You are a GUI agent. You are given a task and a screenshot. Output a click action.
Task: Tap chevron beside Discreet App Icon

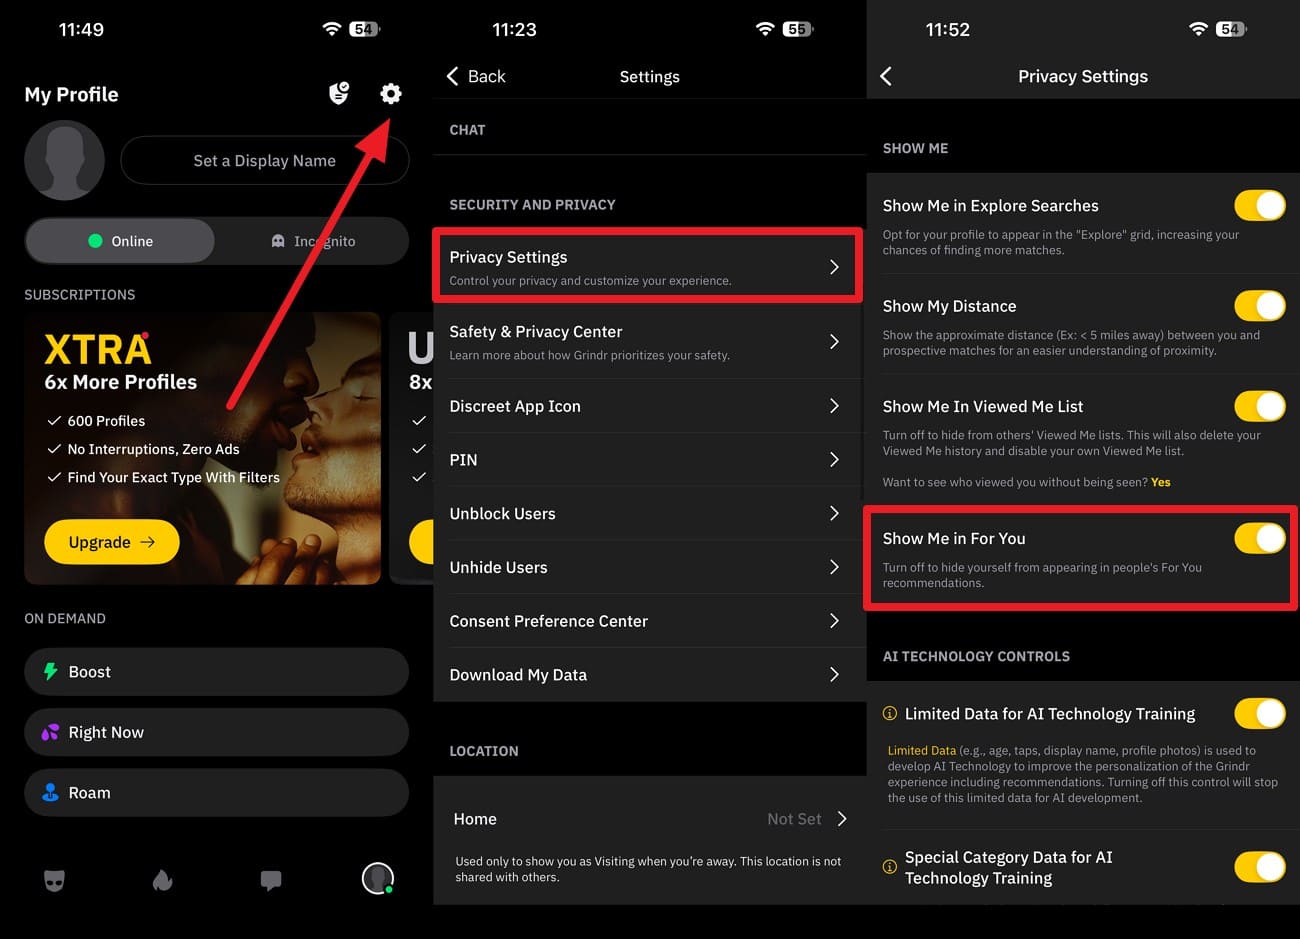(x=834, y=406)
